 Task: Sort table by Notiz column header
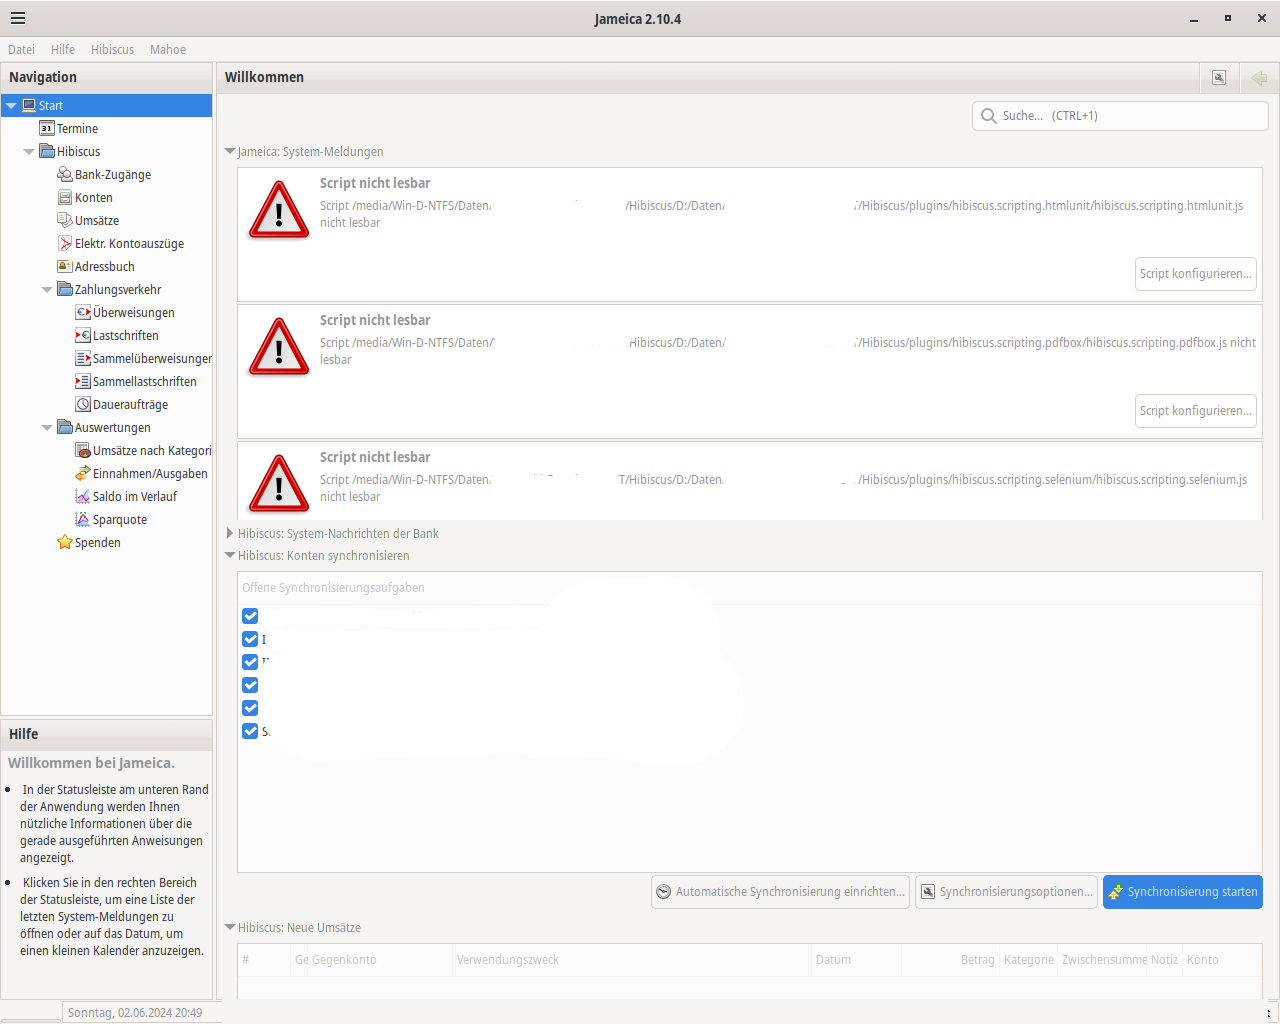click(x=1165, y=960)
